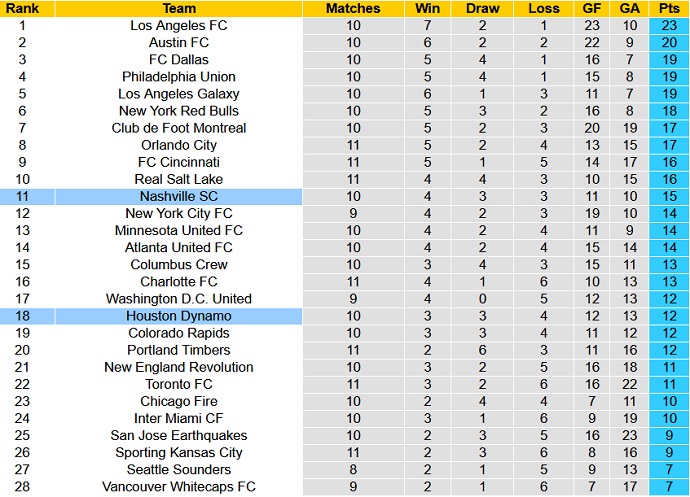Image resolution: width=690 pixels, height=497 pixels.
Task: Select the highlighted Nashville SC row
Action: tap(179, 196)
